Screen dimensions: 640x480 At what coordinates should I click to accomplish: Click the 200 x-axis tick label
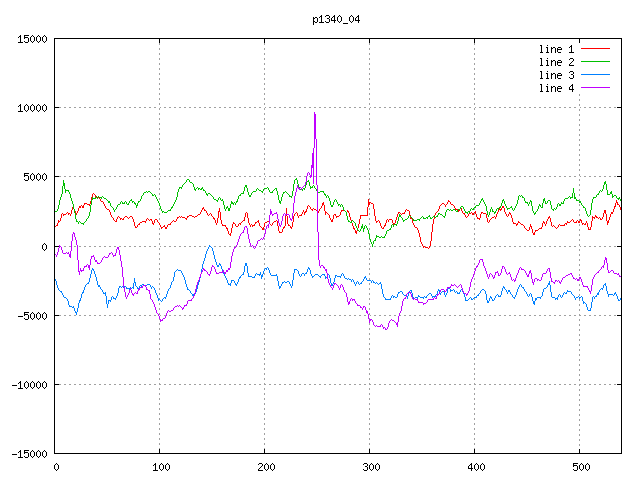pos(265,467)
